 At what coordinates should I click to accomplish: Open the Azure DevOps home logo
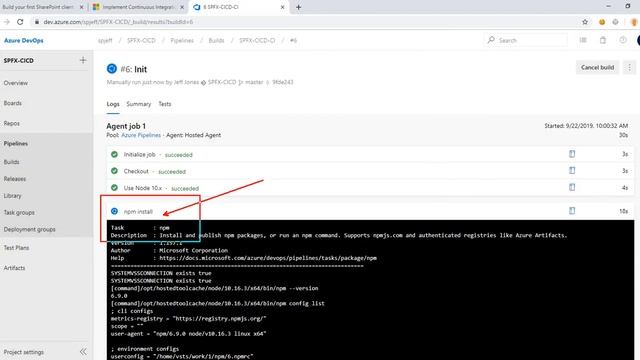pyautogui.click(x=24, y=40)
